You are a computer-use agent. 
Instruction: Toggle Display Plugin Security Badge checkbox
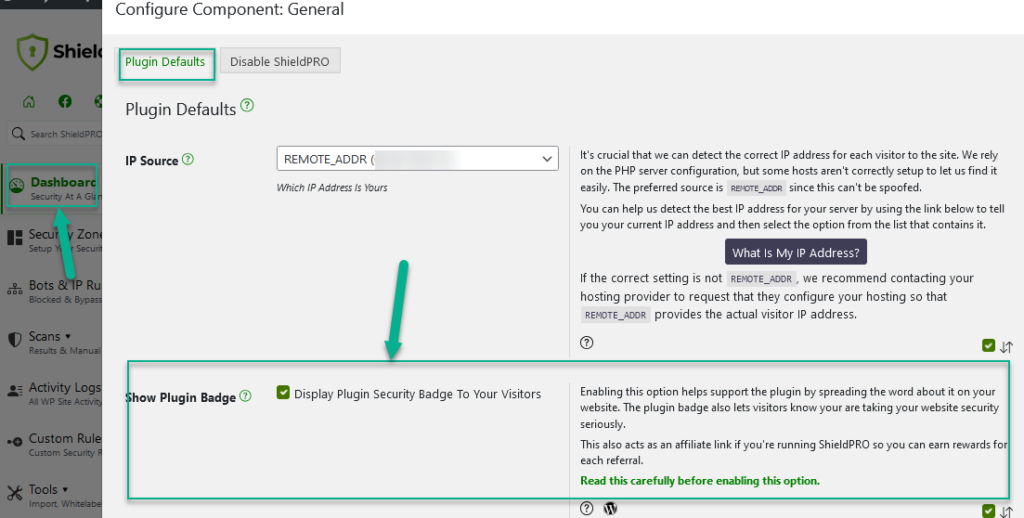pos(283,394)
